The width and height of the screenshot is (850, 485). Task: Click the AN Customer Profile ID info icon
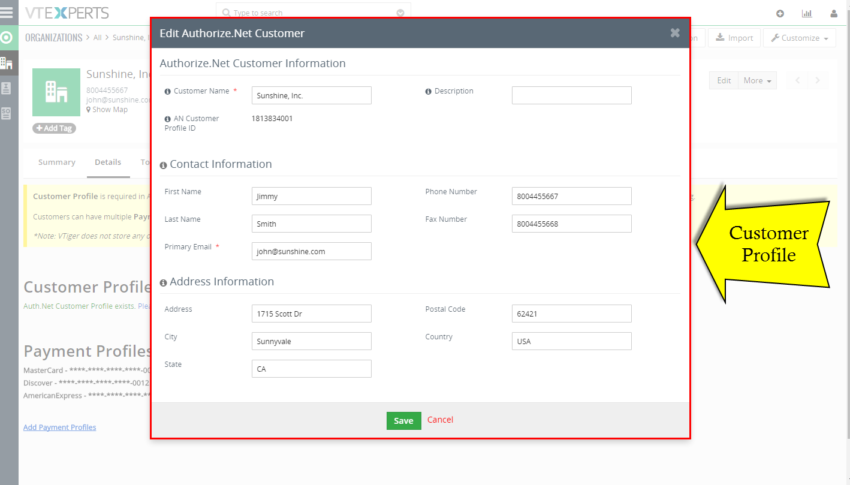pyautogui.click(x=168, y=119)
